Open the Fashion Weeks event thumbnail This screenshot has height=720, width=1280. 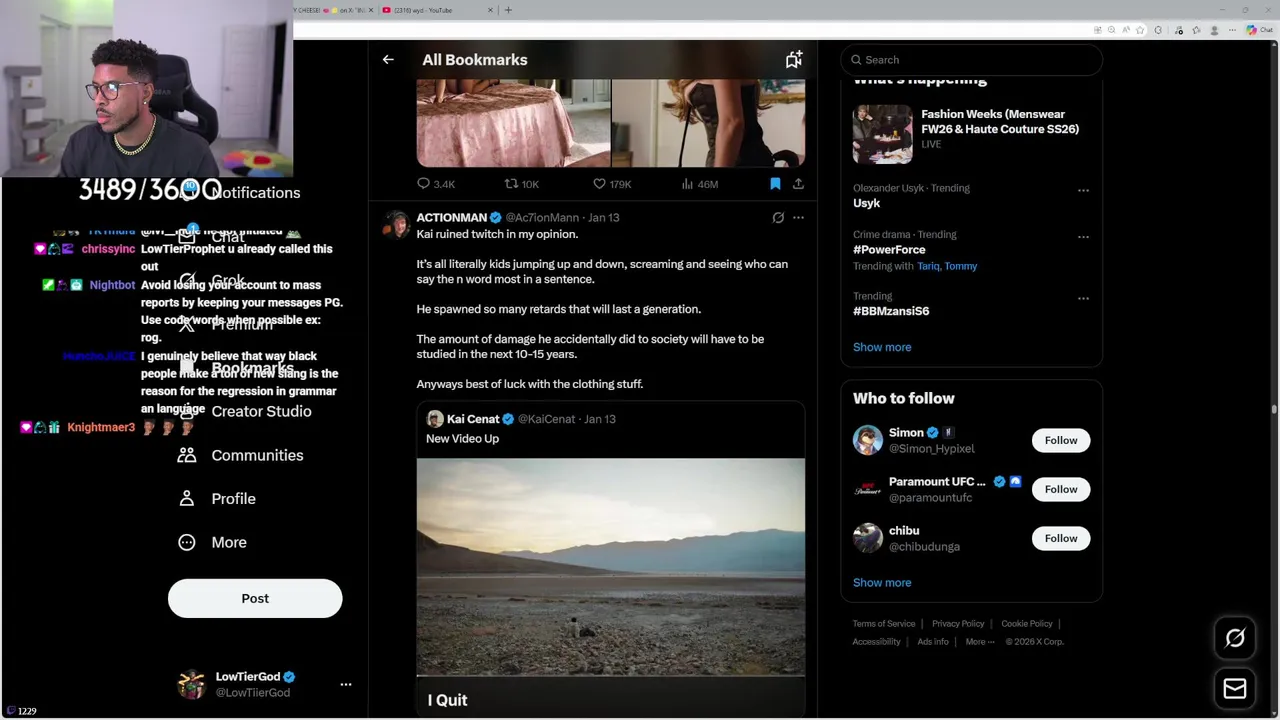point(882,134)
